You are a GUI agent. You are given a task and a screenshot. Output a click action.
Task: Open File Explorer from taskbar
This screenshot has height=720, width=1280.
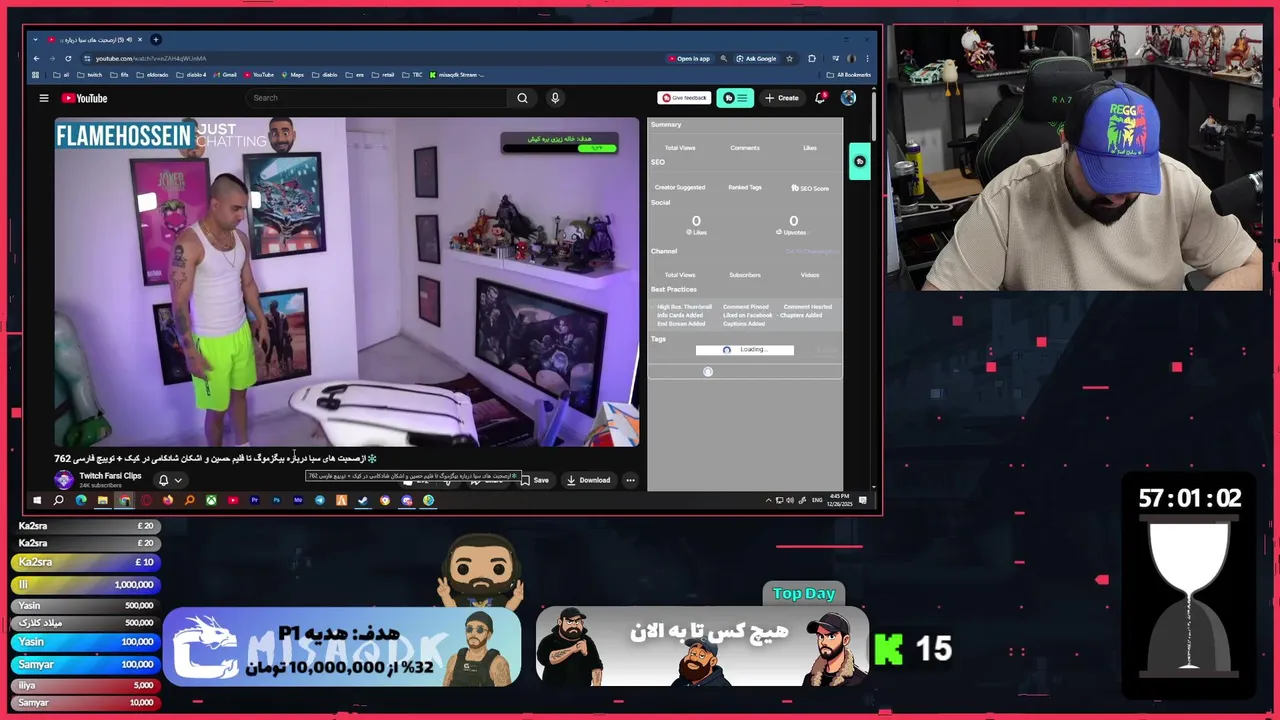pyautogui.click(x=102, y=500)
